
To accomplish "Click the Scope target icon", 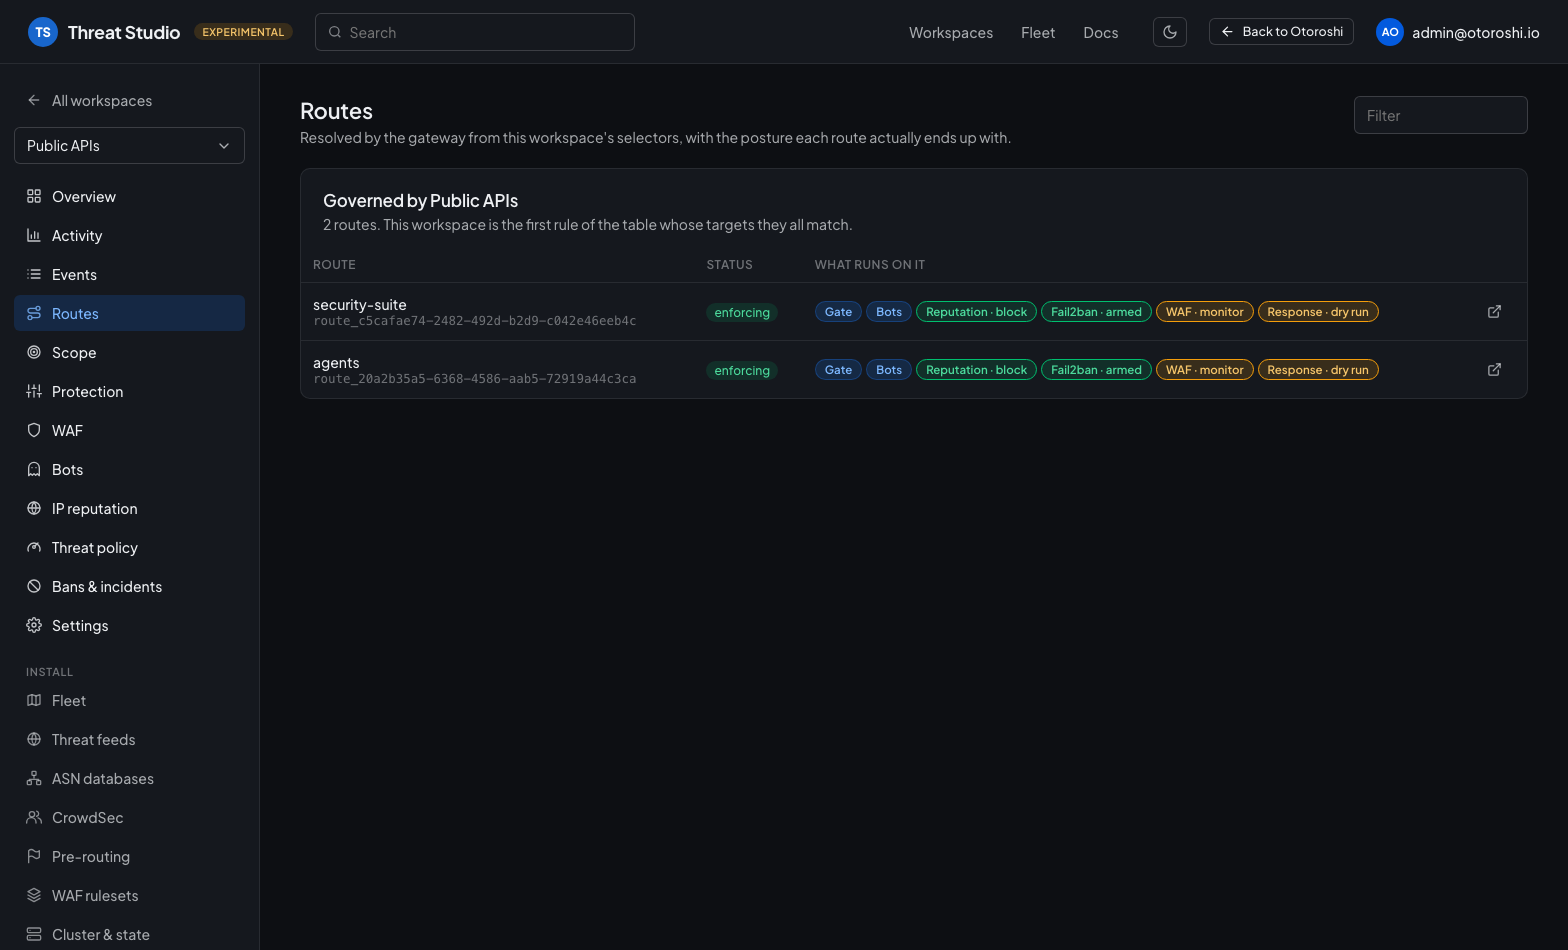I will pyautogui.click(x=34, y=353).
